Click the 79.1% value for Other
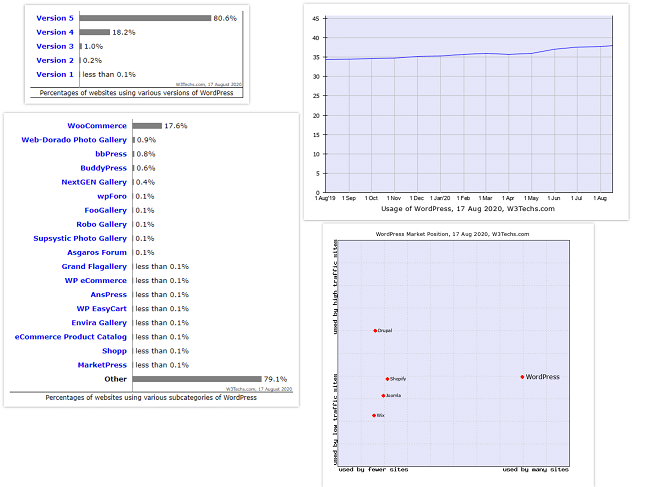650x487 pixels. 276,379
